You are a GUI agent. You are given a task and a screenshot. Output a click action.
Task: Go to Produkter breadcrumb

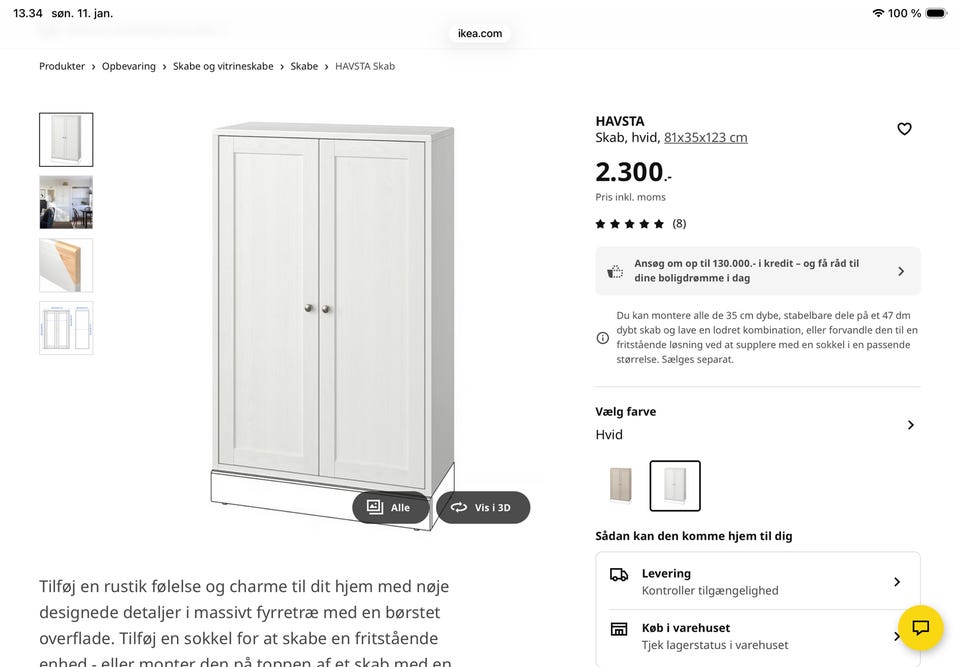click(62, 66)
